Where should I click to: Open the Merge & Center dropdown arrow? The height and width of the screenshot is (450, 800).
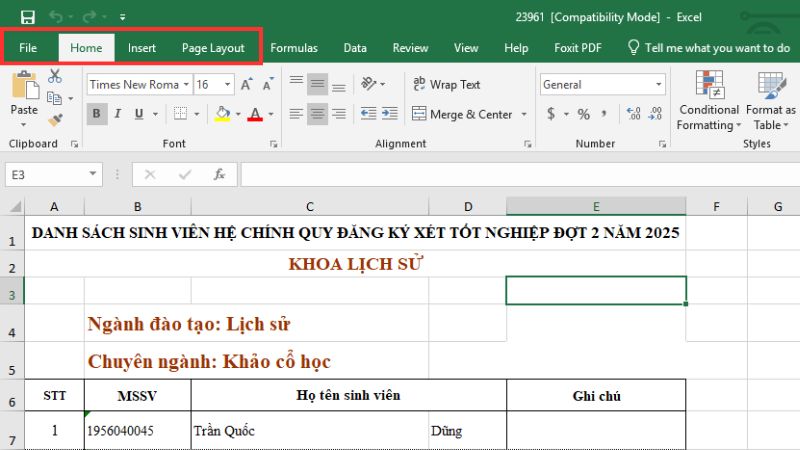523,114
